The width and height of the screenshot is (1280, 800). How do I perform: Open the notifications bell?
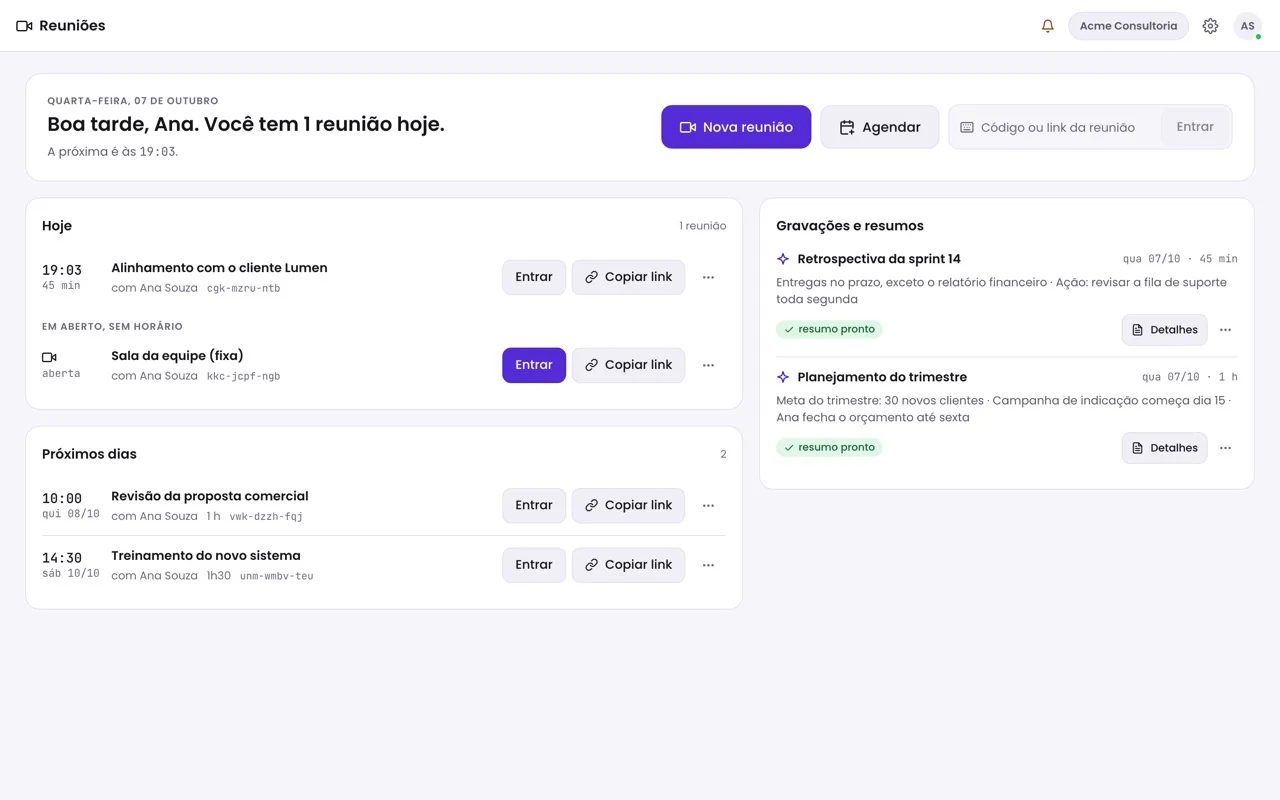[1048, 26]
